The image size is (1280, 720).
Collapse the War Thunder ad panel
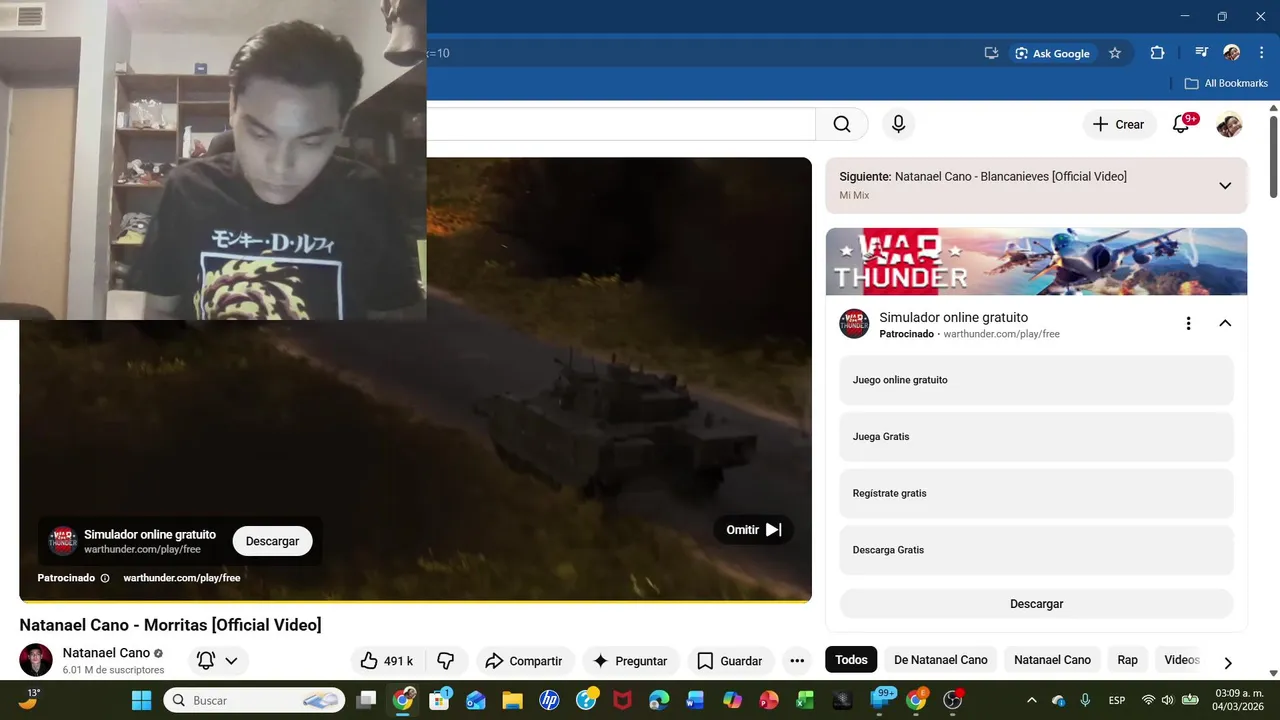pos(1225,323)
